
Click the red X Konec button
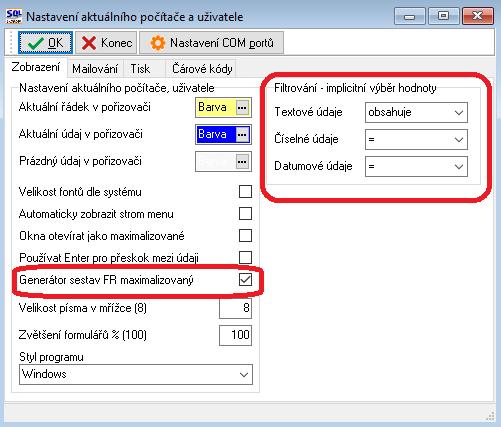pos(106,43)
